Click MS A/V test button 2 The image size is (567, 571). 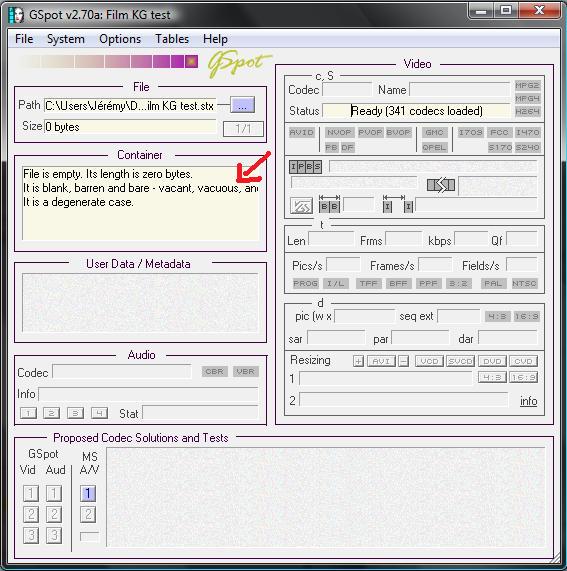(88, 514)
